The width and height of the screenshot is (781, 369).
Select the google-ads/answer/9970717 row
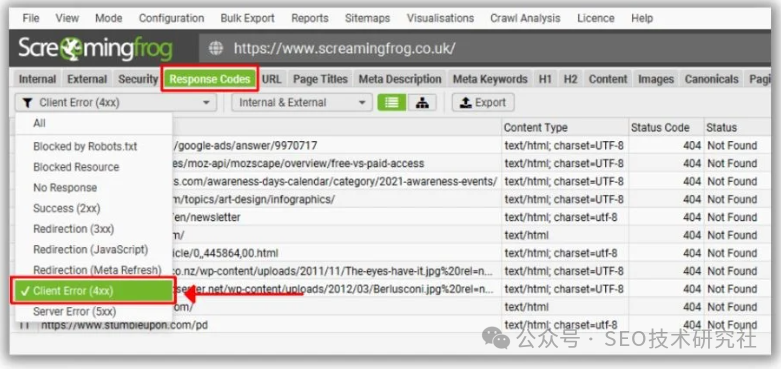click(390, 146)
